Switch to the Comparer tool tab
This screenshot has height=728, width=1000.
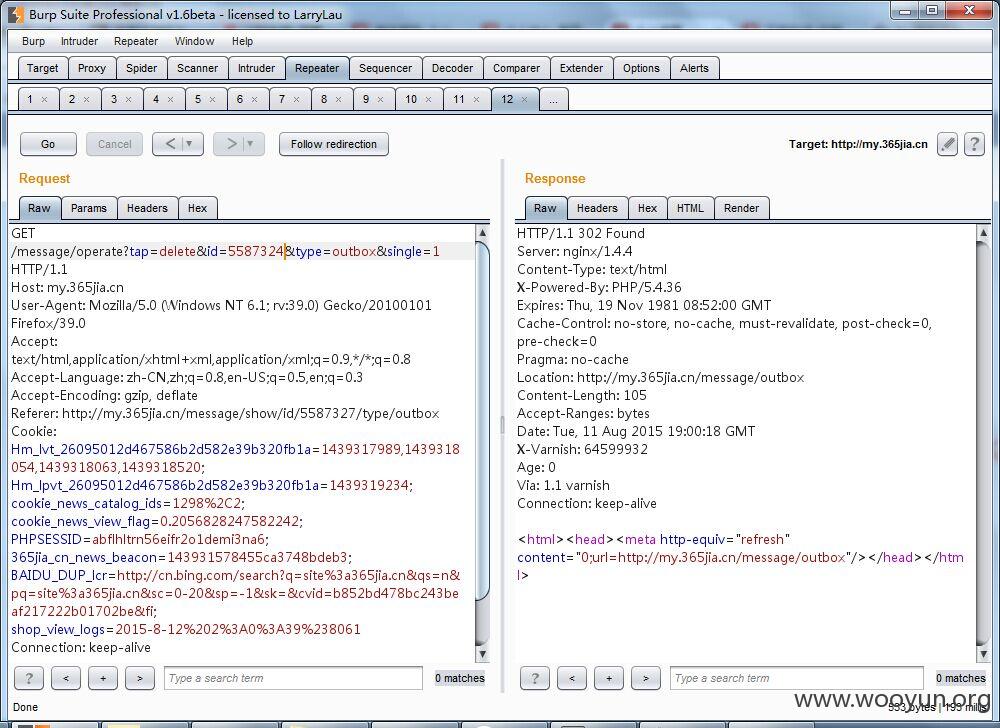(516, 68)
